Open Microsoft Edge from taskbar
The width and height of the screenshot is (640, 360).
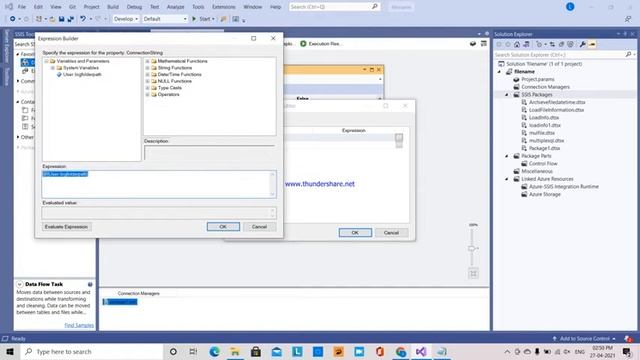214,351
